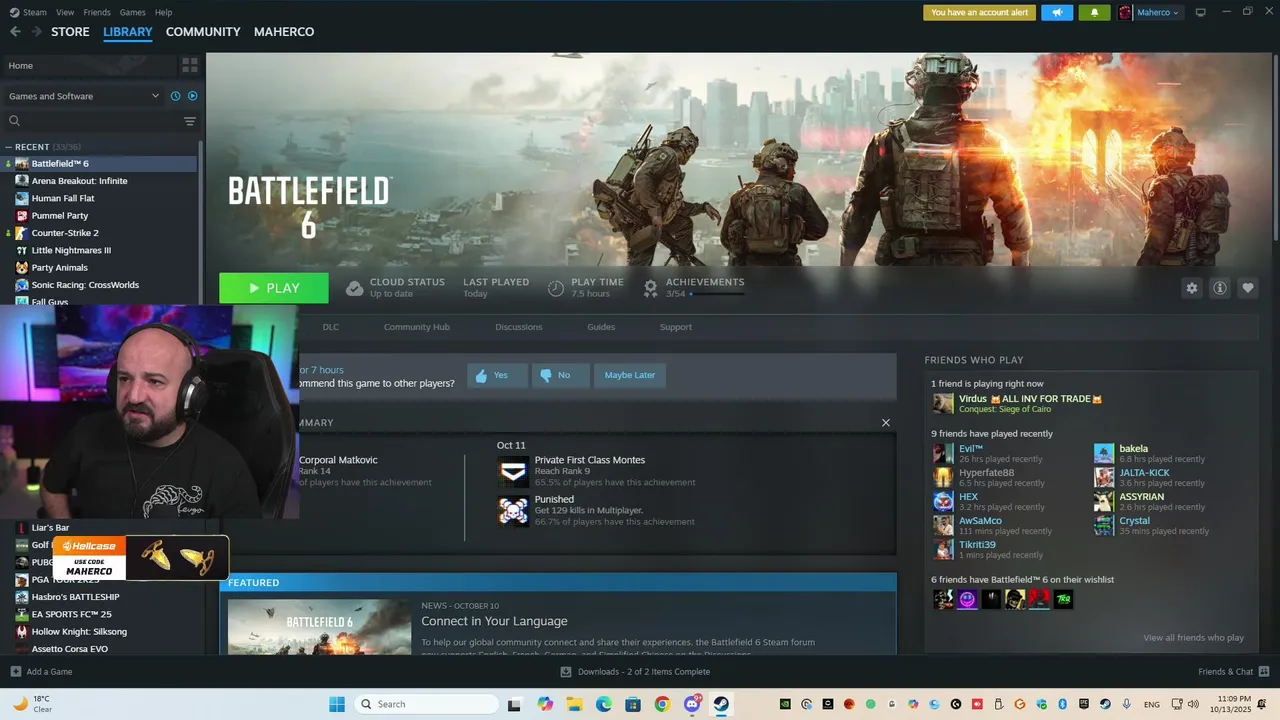Open the blue announcements megaphone icon
The width and height of the screenshot is (1280, 720).
coord(1057,13)
